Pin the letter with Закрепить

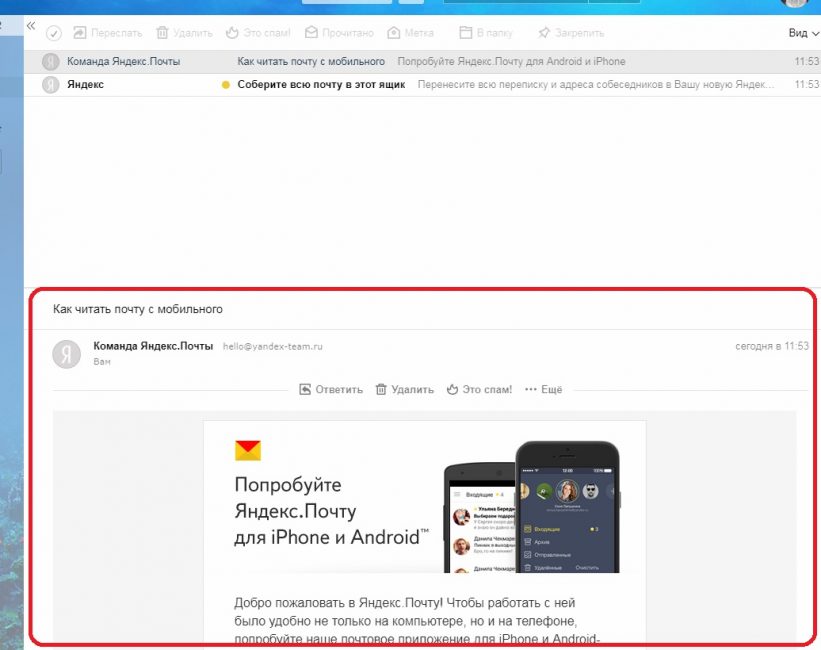click(x=571, y=33)
